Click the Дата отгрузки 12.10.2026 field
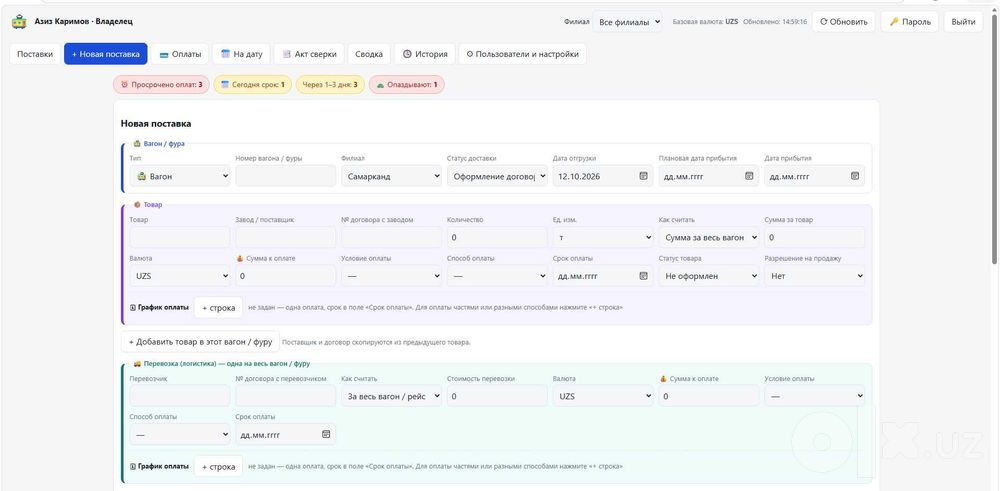This screenshot has height=491, width=1000. point(603,176)
